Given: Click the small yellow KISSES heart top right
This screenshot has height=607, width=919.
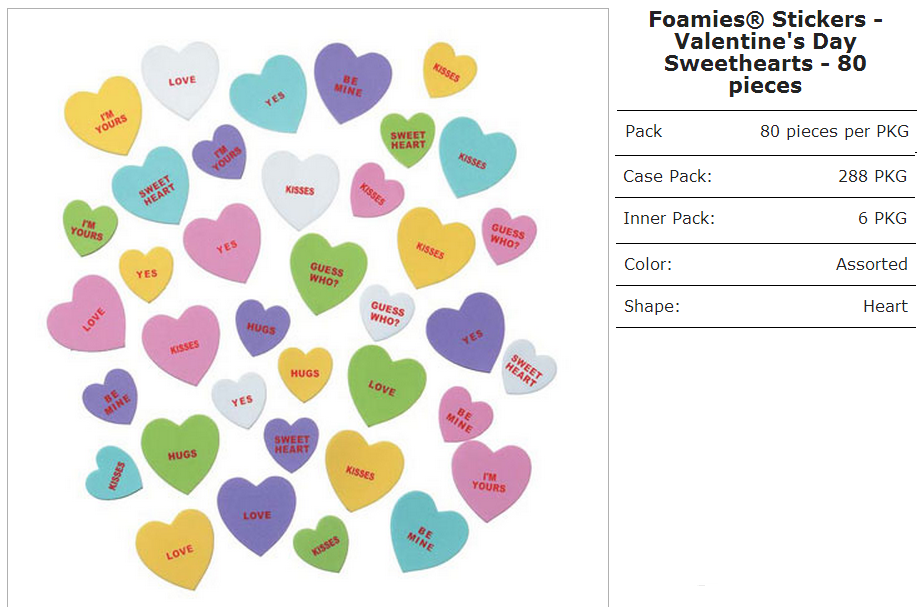Looking at the screenshot, I should [449, 70].
